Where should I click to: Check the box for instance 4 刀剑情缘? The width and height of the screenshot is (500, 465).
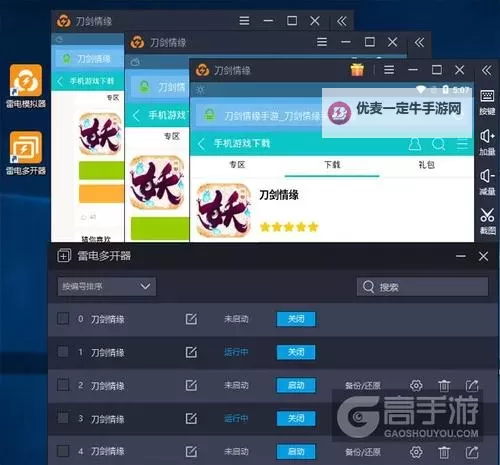(63, 451)
